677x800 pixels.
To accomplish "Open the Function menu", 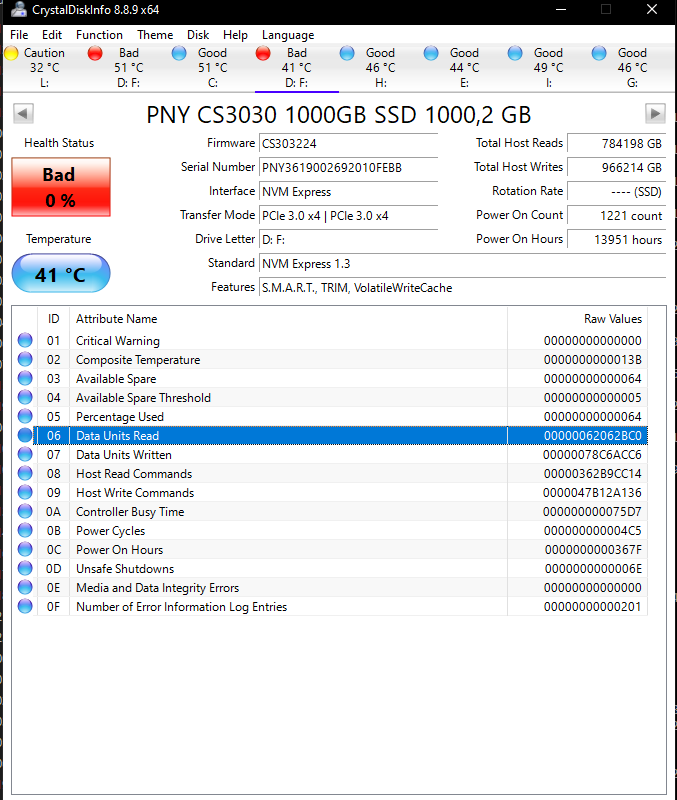I will [x=99, y=35].
